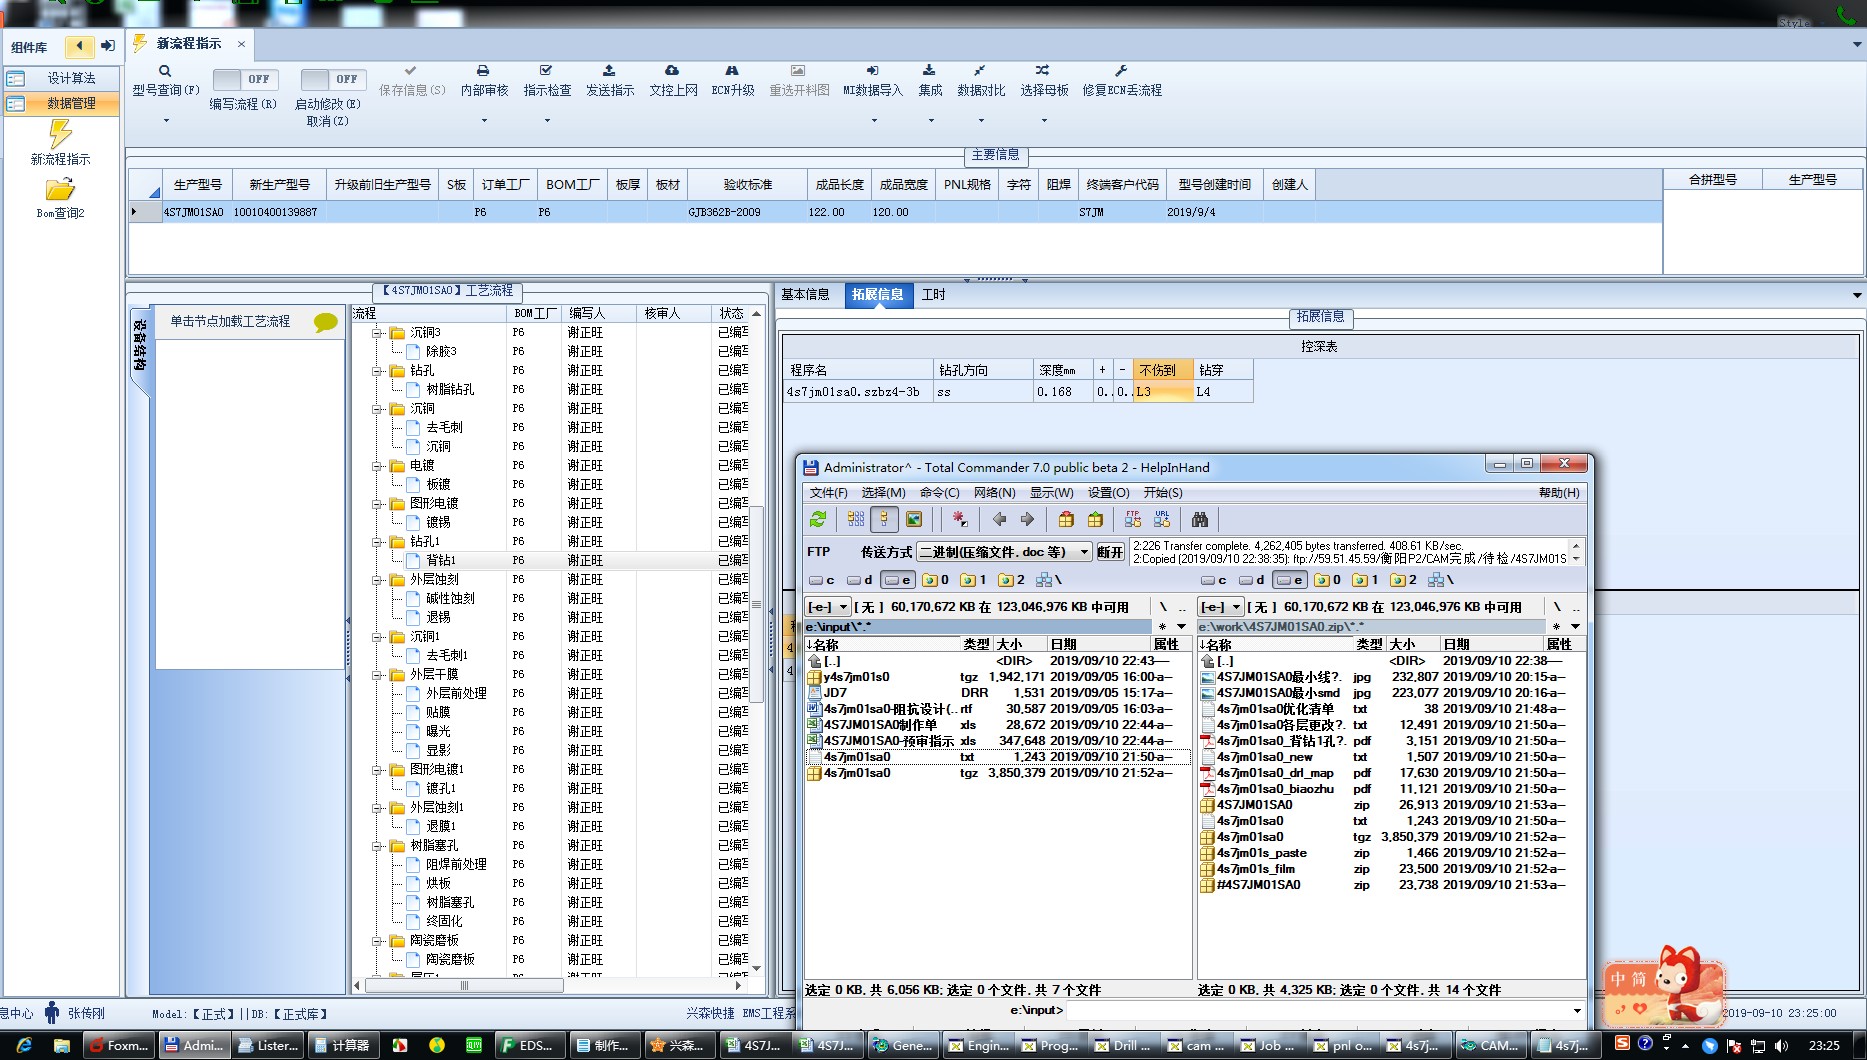Select right panel drive d button
The height and width of the screenshot is (1060, 1867).
tap(1252, 580)
